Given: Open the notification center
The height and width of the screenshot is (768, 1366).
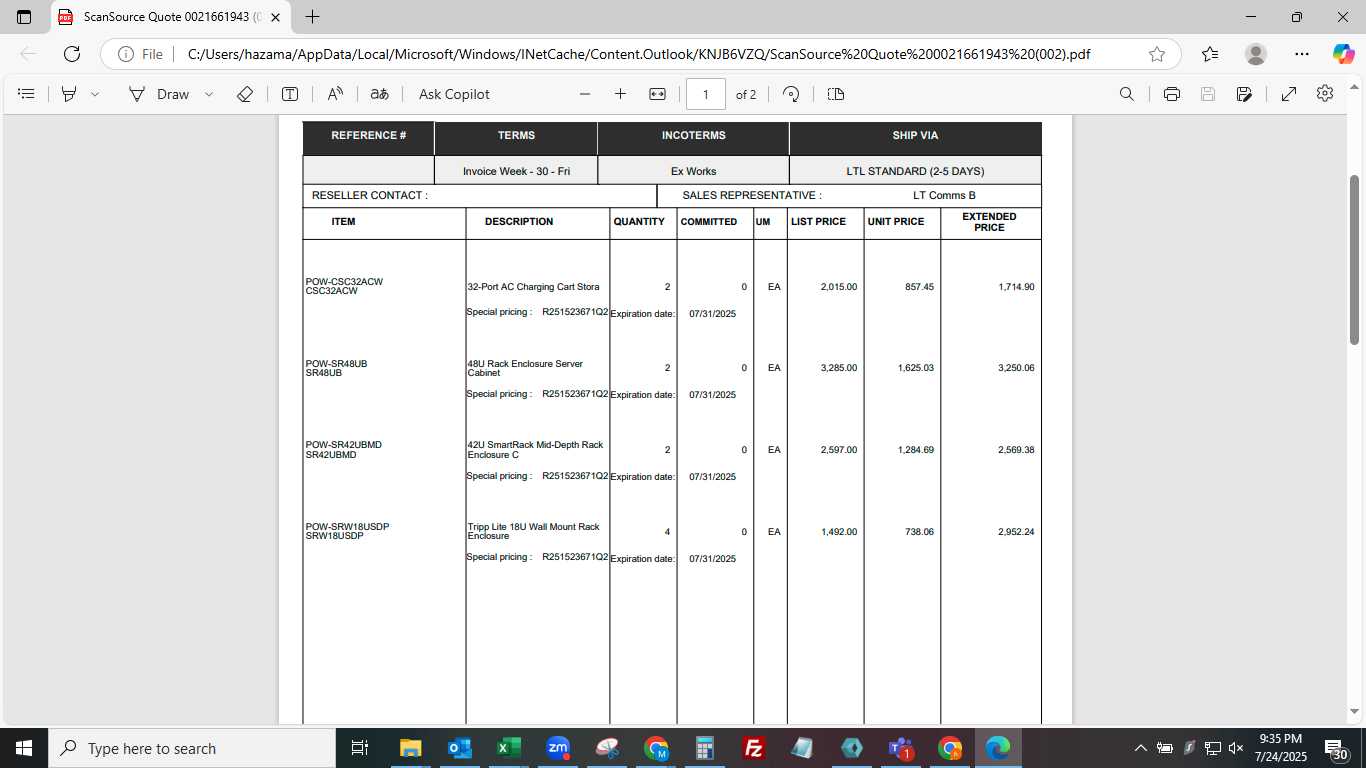Looking at the screenshot, I should pyautogui.click(x=1337, y=748).
